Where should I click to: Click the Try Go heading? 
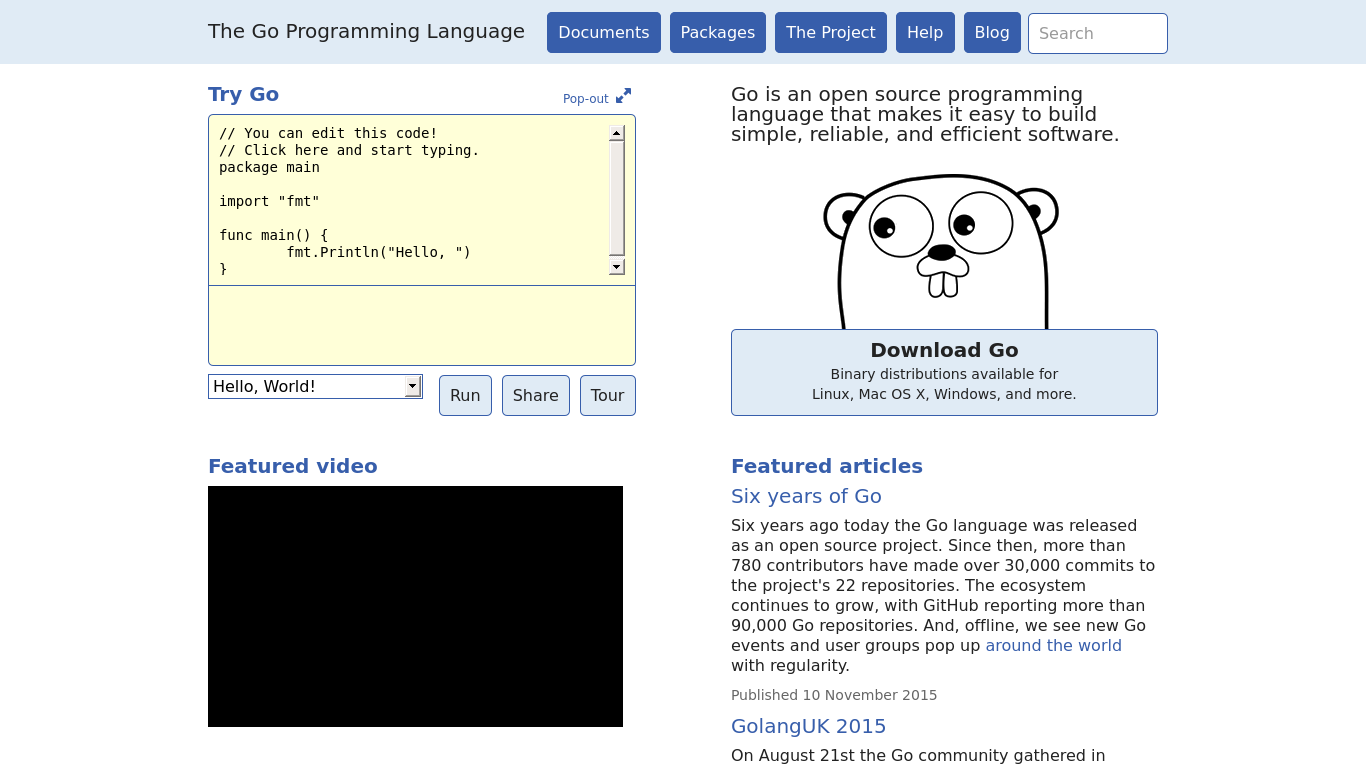(x=243, y=94)
